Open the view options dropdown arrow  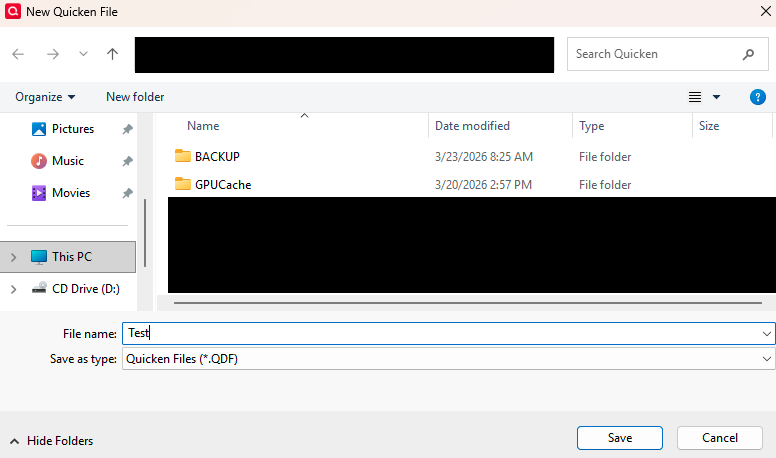716,97
